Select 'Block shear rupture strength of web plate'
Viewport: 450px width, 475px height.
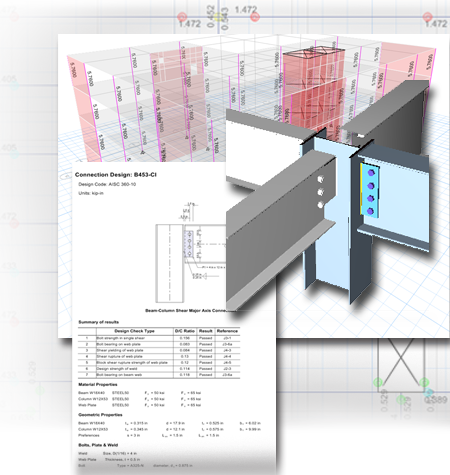[x=159, y=363]
